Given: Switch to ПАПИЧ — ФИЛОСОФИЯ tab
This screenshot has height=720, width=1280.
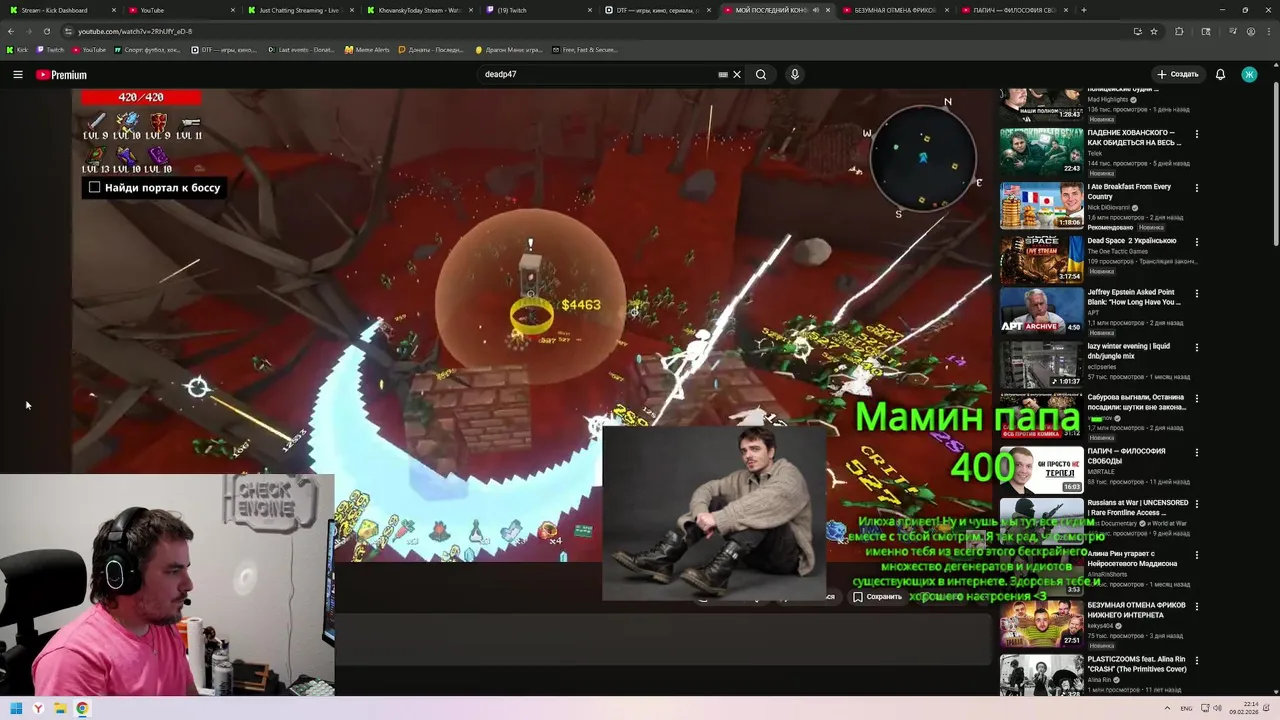Looking at the screenshot, I should point(1013,10).
